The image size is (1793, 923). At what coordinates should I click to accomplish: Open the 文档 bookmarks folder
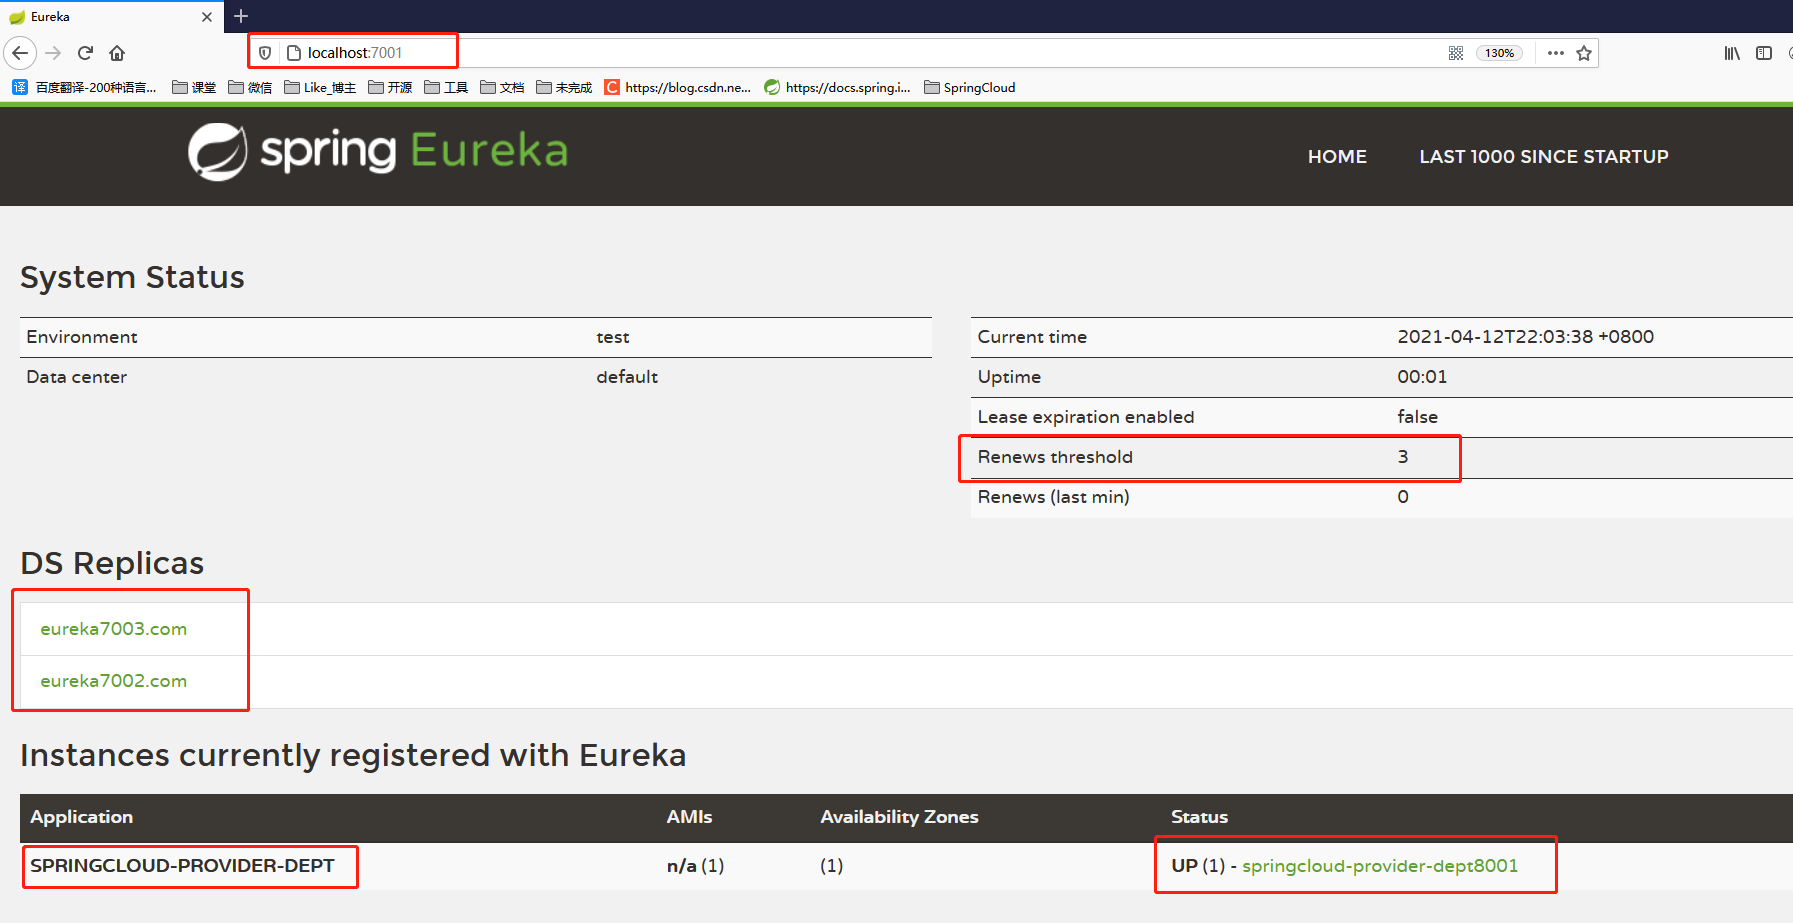(x=502, y=88)
